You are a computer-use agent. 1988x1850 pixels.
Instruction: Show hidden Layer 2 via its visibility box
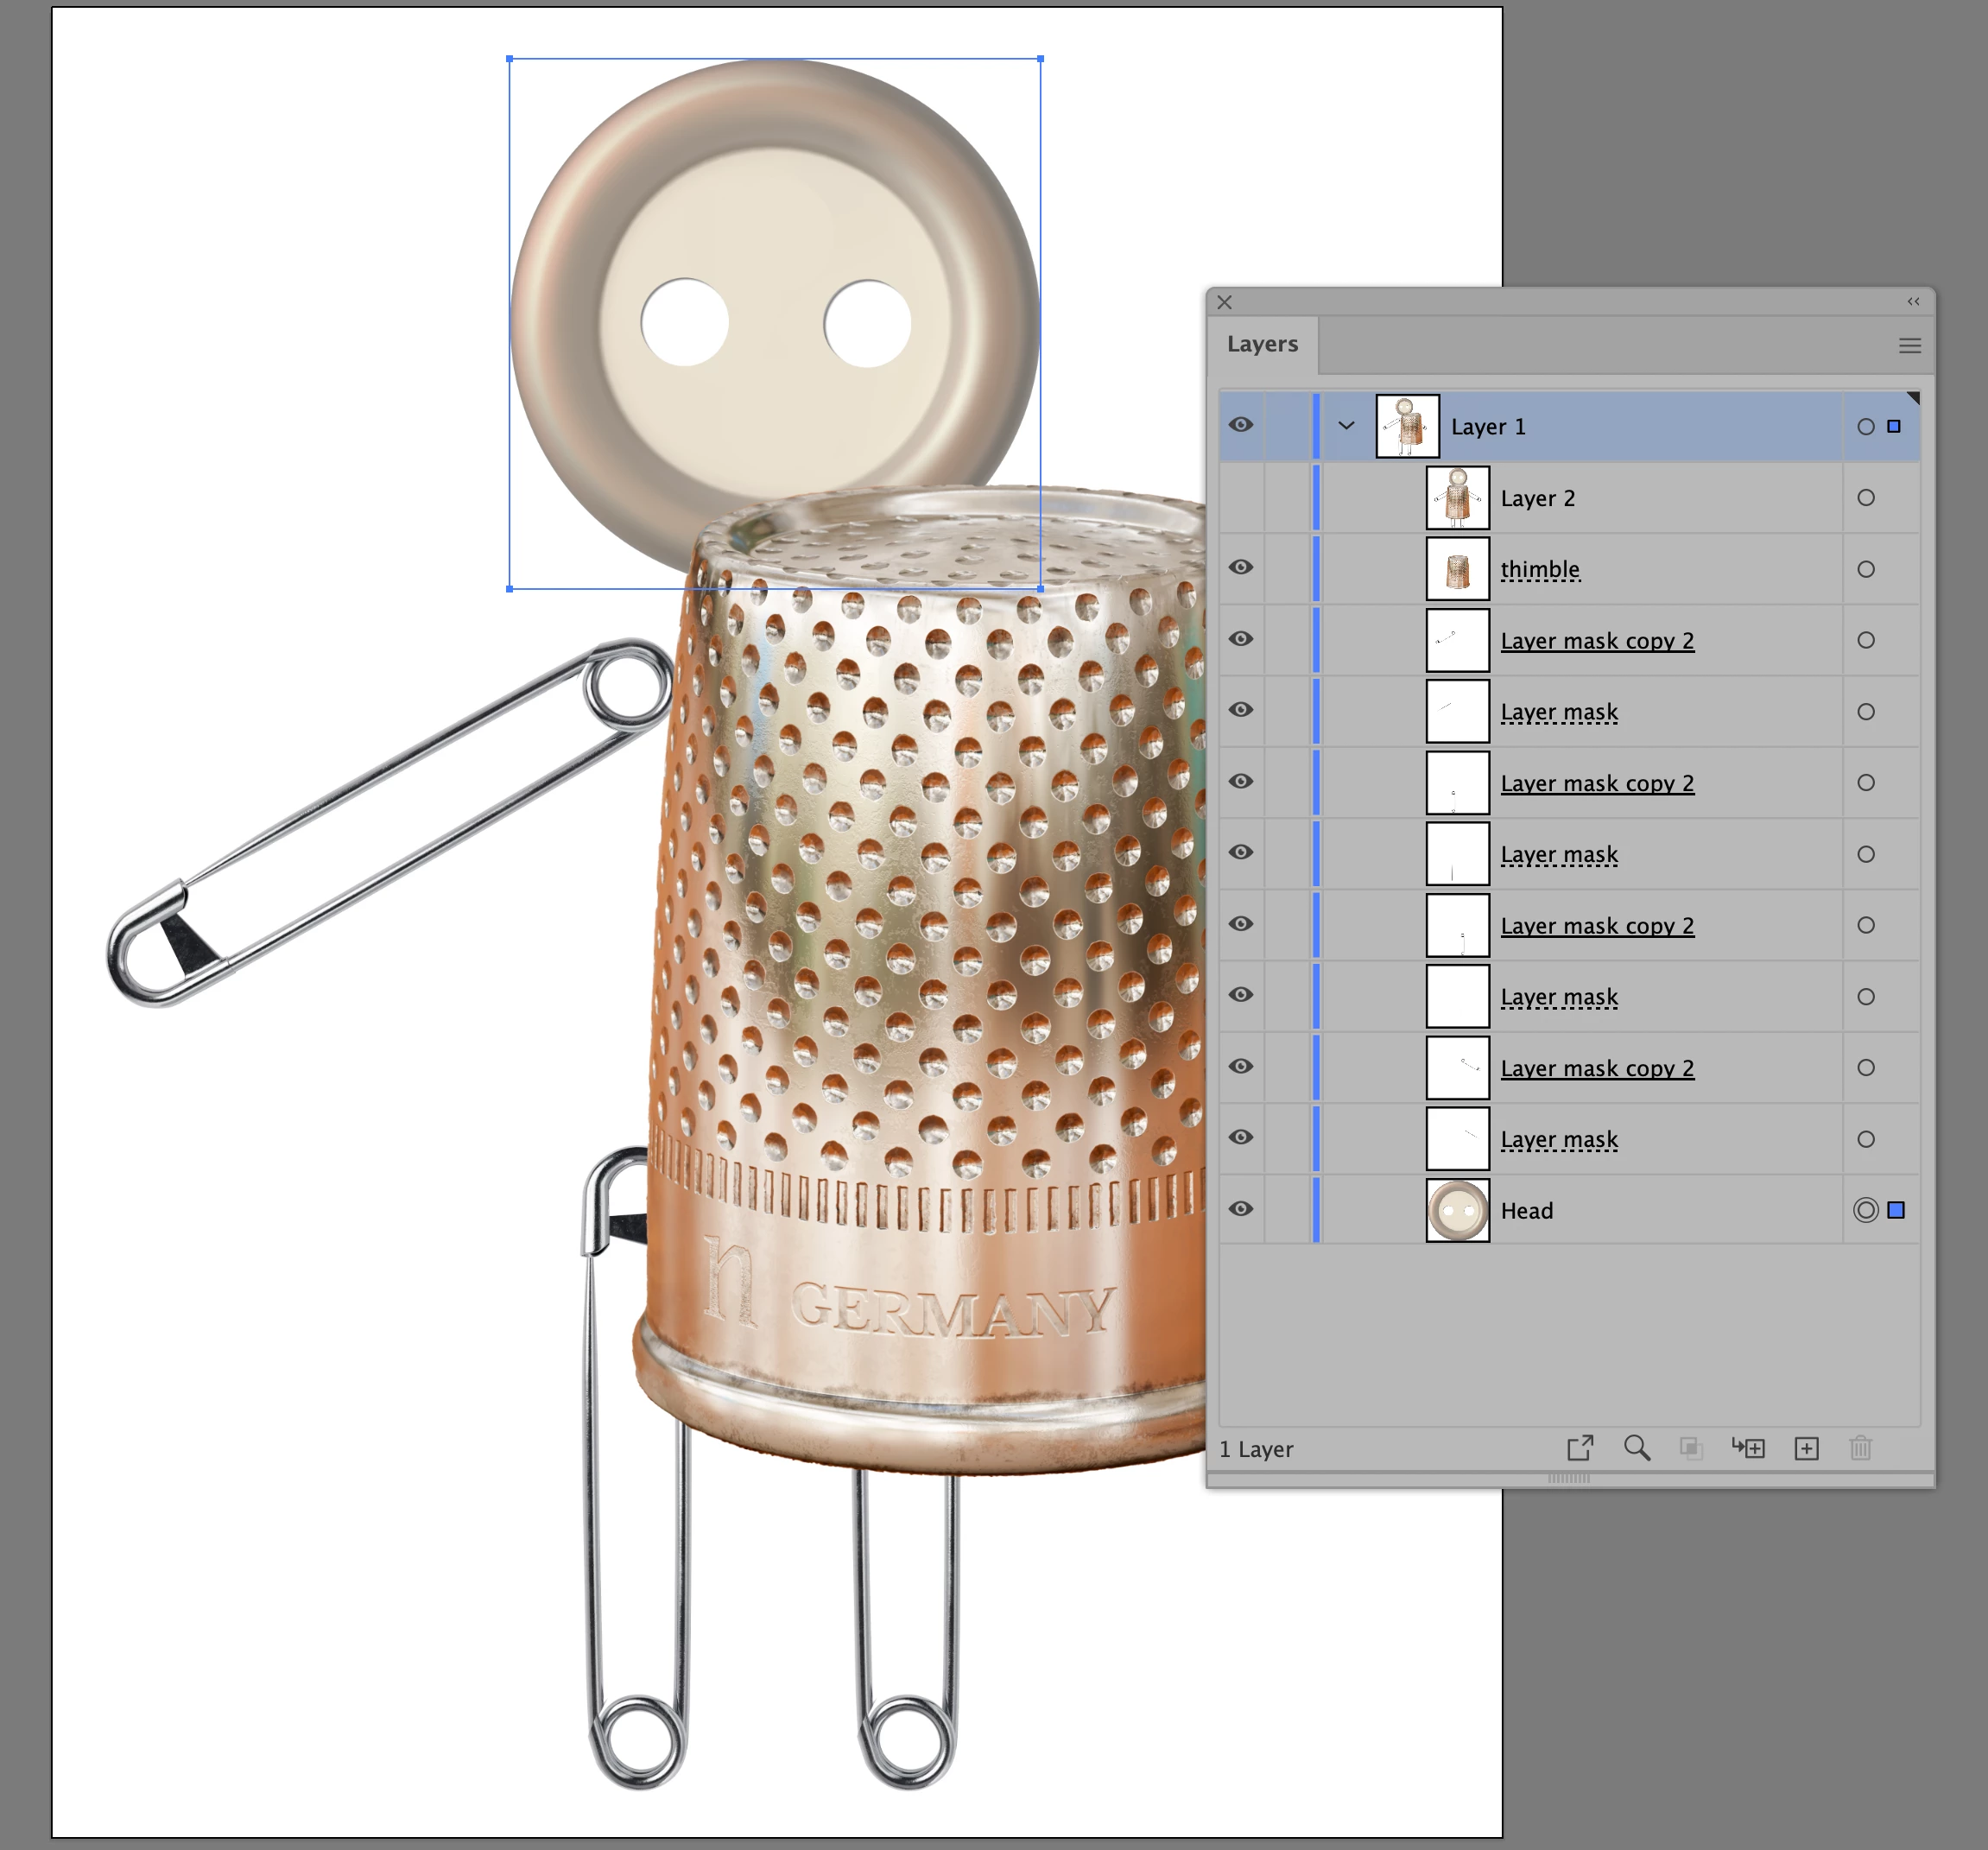coord(1241,497)
